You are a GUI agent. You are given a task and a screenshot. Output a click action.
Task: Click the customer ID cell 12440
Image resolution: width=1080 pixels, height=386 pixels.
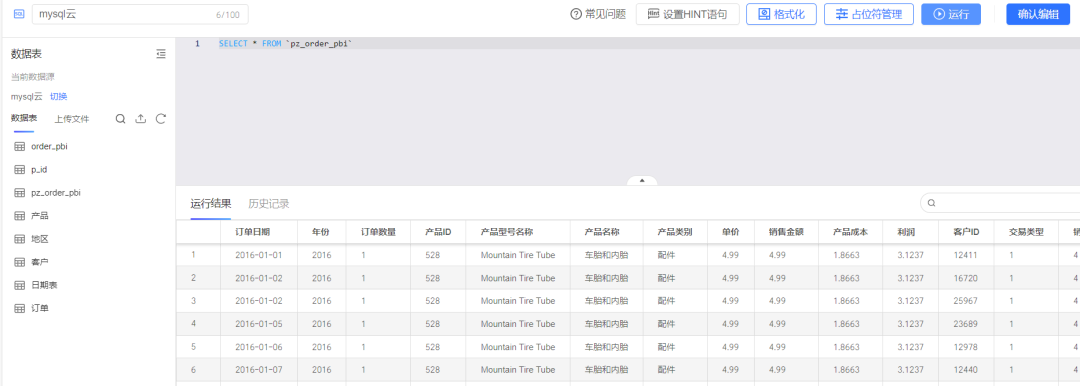point(966,370)
